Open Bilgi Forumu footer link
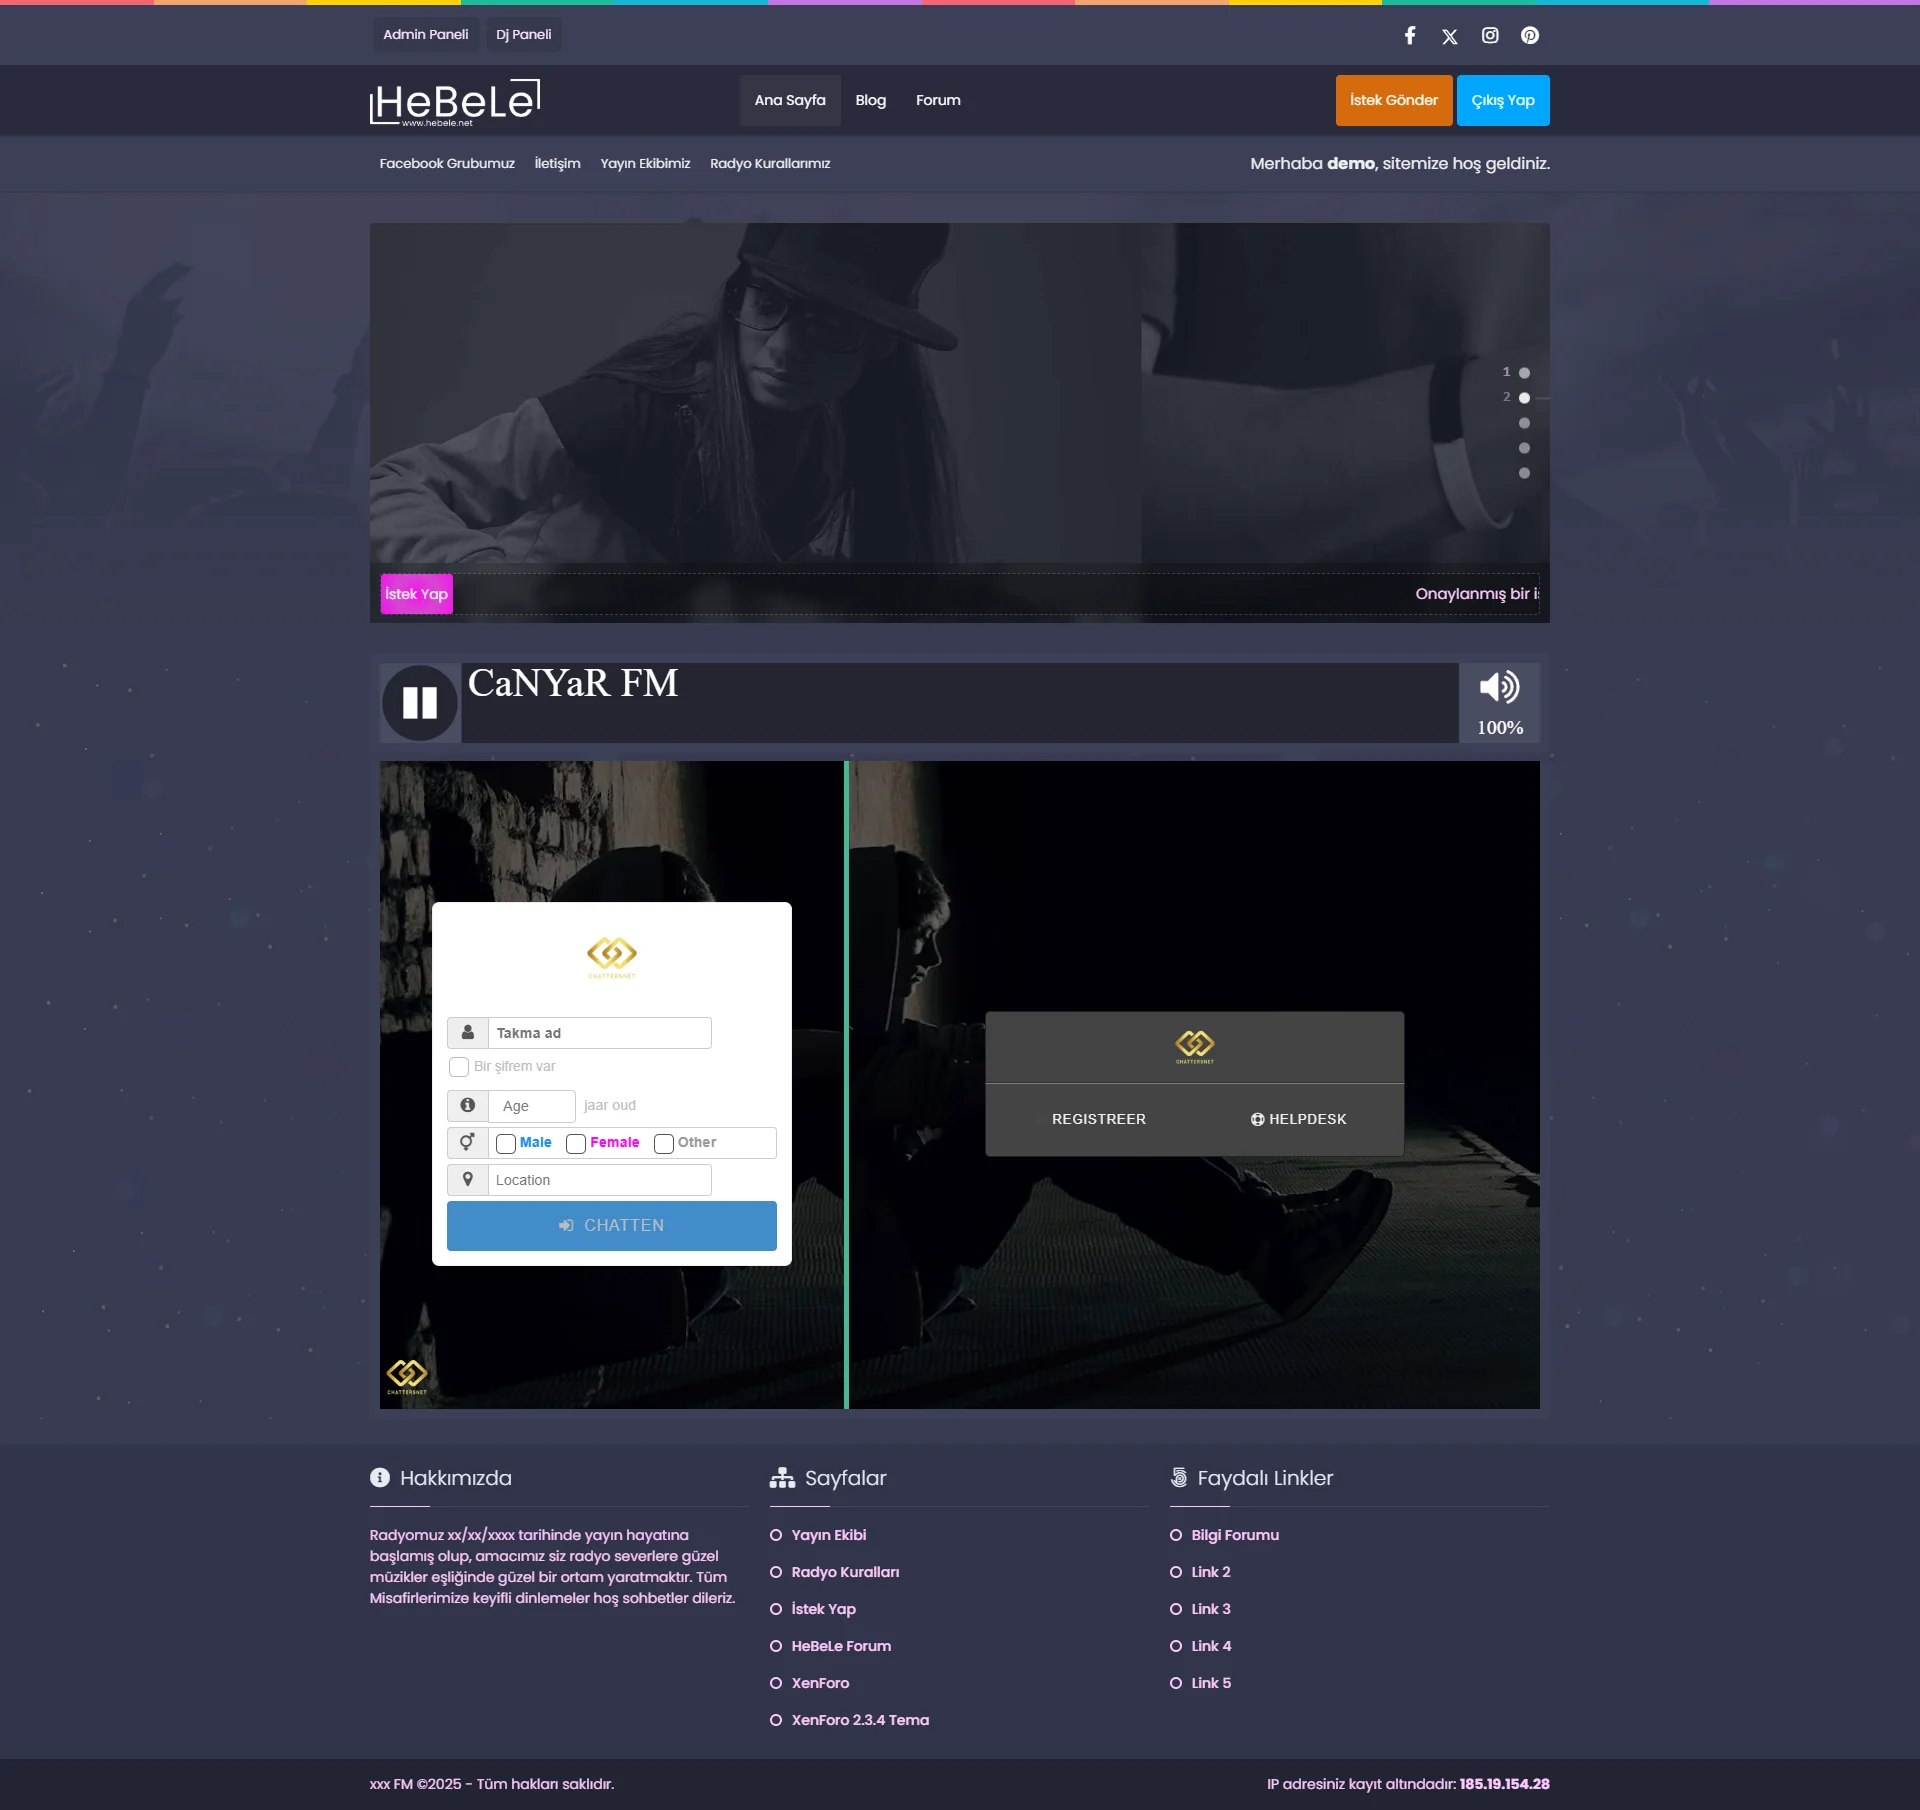Image resolution: width=1920 pixels, height=1810 pixels. pyautogui.click(x=1235, y=1535)
